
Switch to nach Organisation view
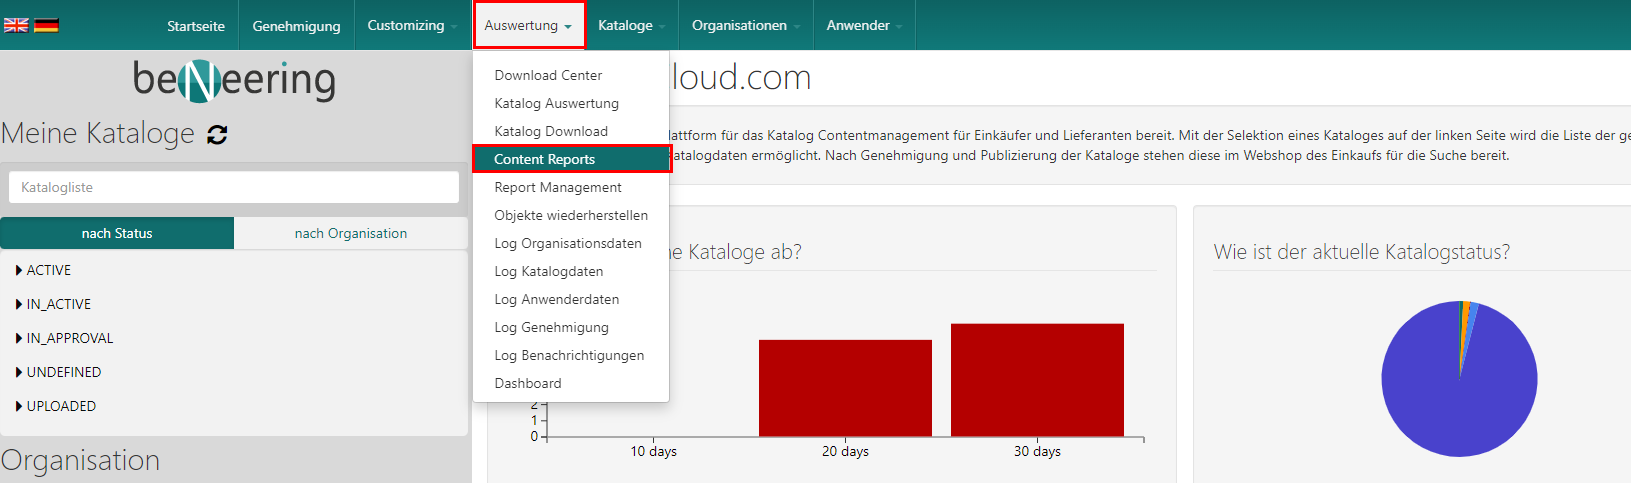(350, 233)
